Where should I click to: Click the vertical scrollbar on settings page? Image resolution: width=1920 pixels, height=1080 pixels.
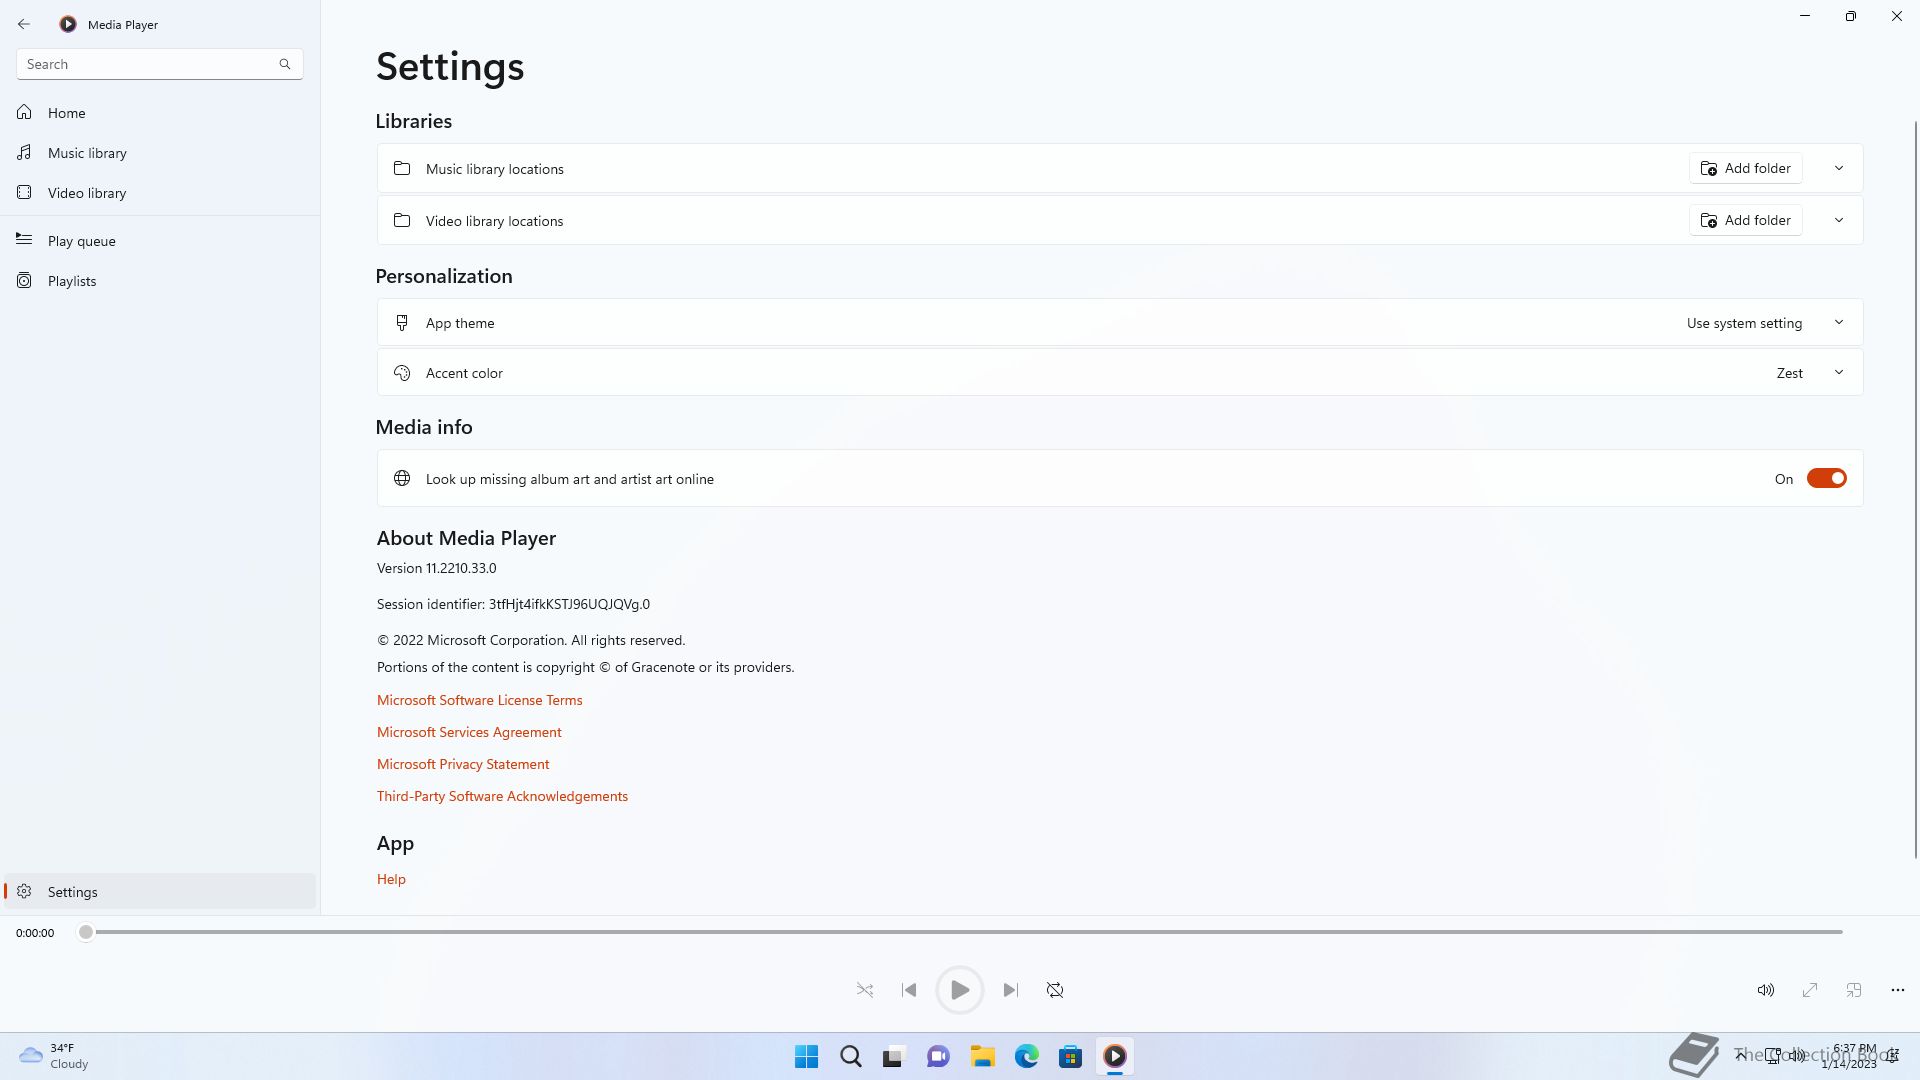click(1916, 490)
